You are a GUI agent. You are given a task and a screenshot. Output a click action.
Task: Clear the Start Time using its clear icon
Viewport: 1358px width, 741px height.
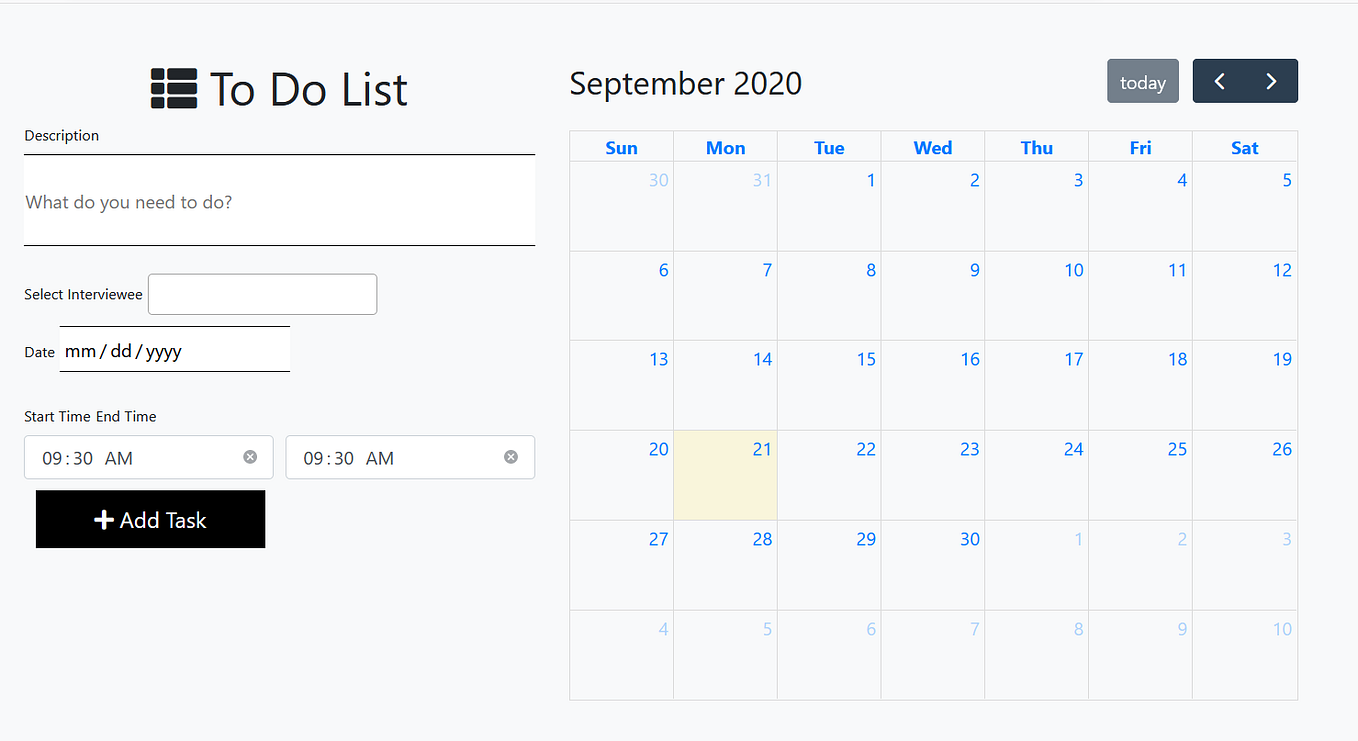[250, 457]
